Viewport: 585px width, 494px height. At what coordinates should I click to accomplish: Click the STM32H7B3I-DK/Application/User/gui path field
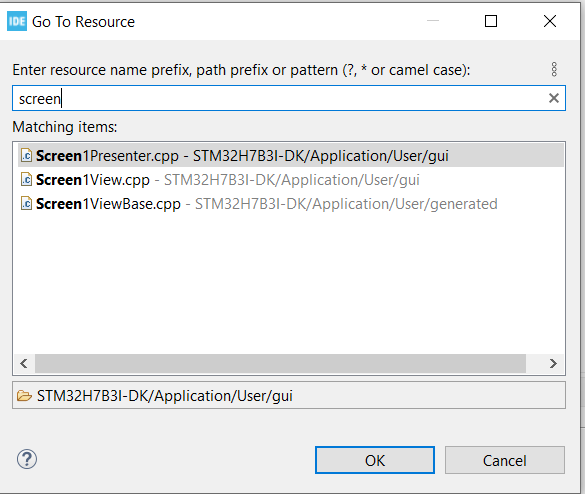point(289,395)
